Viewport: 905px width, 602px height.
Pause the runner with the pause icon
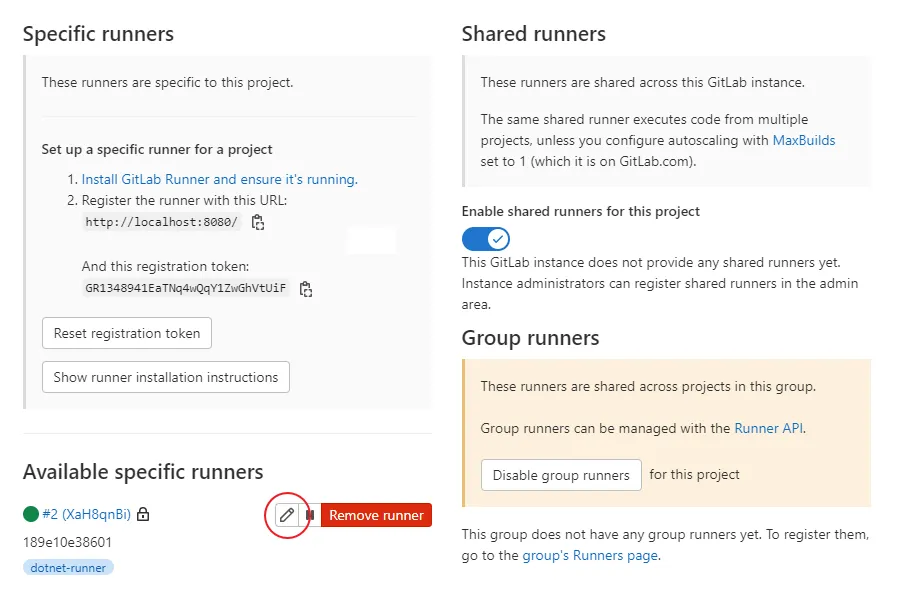pyautogui.click(x=310, y=515)
